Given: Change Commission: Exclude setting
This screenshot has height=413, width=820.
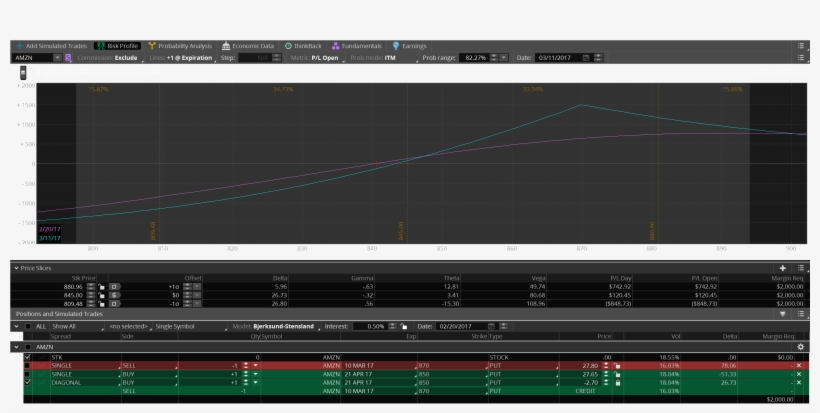Looking at the screenshot, I should tap(110, 58).
